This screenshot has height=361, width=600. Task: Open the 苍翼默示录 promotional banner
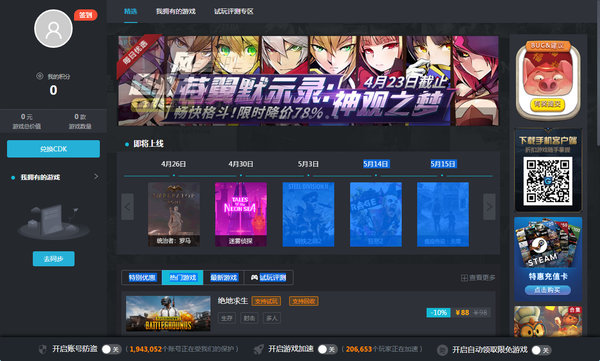point(308,81)
